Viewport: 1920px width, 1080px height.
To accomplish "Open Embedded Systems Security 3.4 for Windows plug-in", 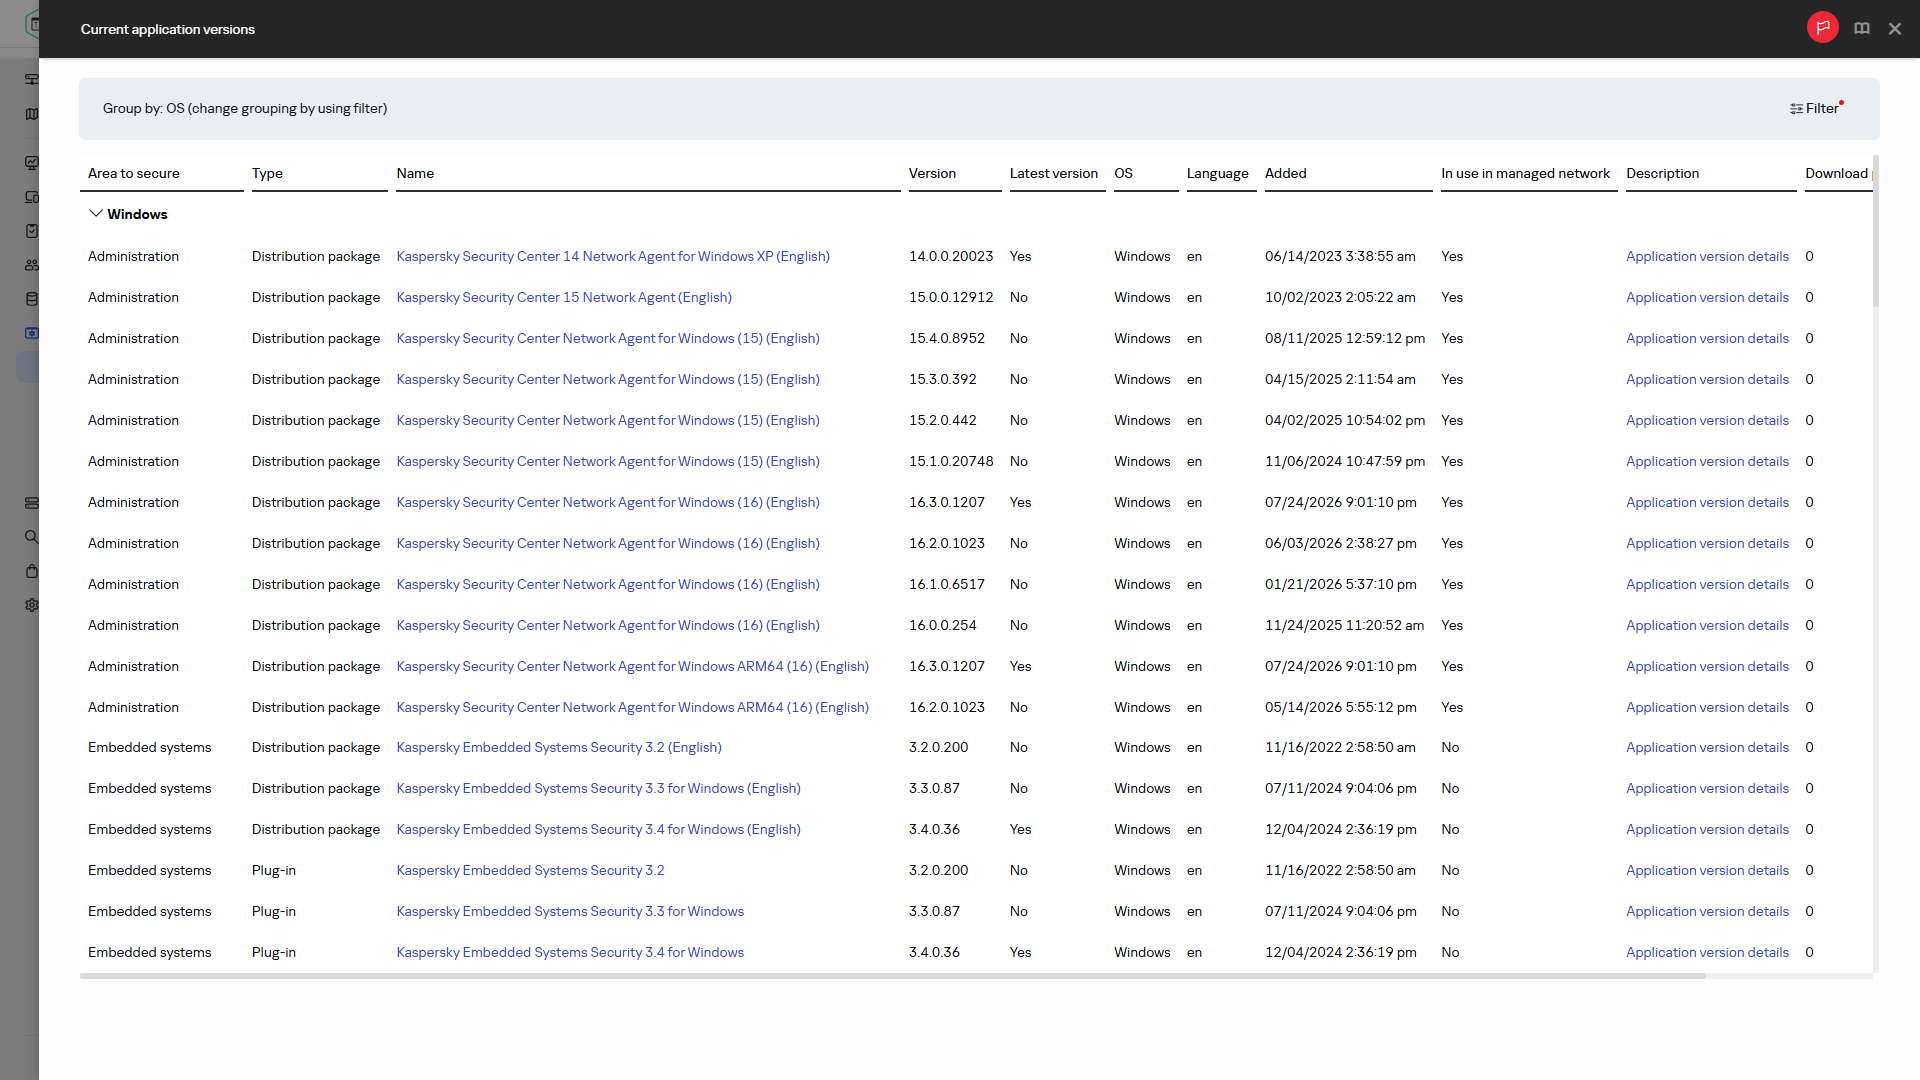I will click(570, 952).
